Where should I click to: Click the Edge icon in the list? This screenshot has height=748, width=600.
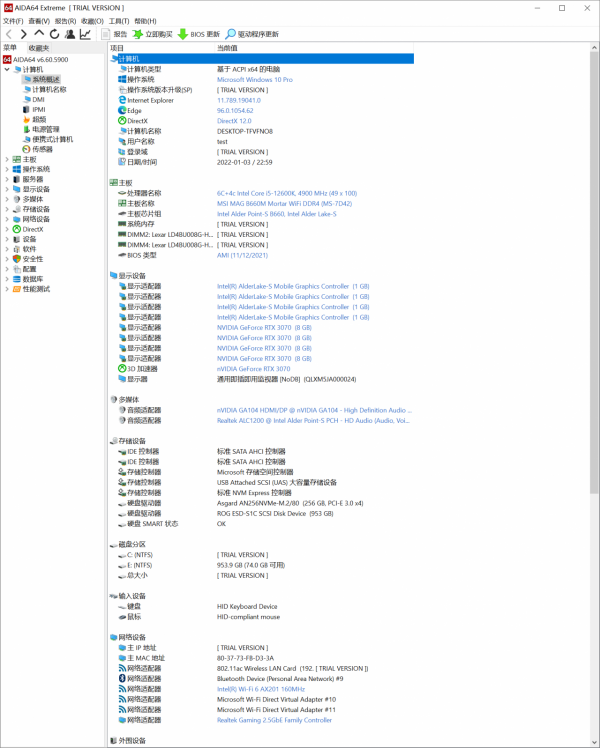pos(122,111)
